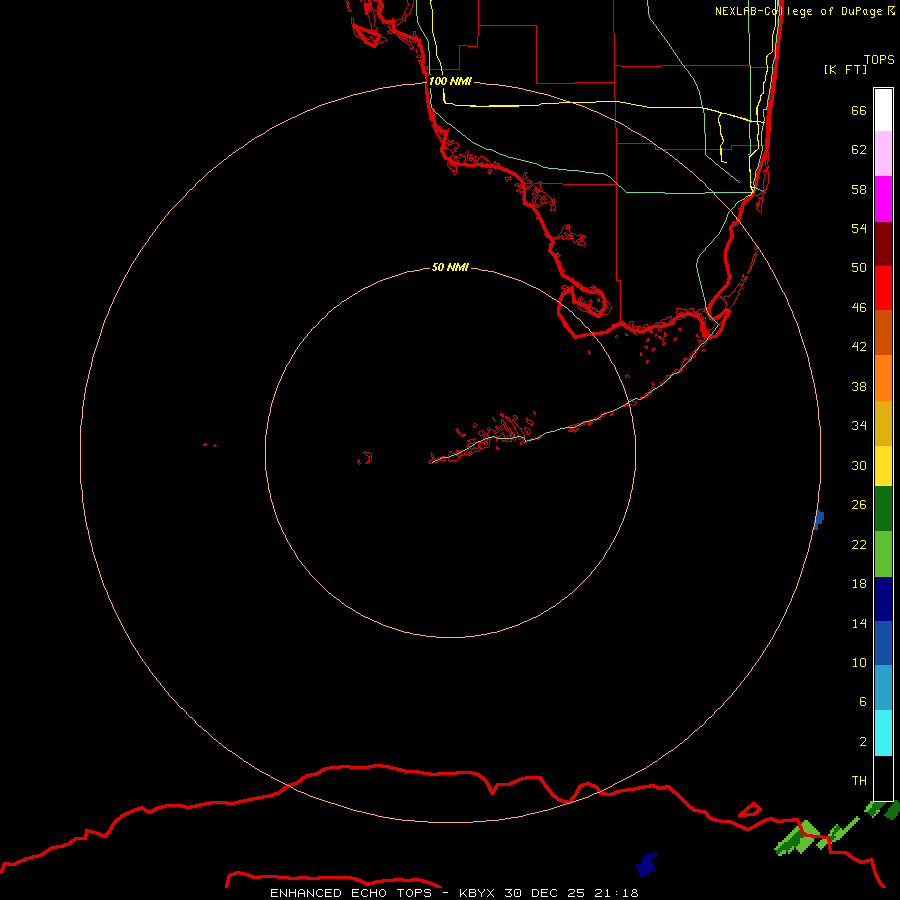Click the '42' legend value
The height and width of the screenshot is (900, 900).
tap(859, 347)
